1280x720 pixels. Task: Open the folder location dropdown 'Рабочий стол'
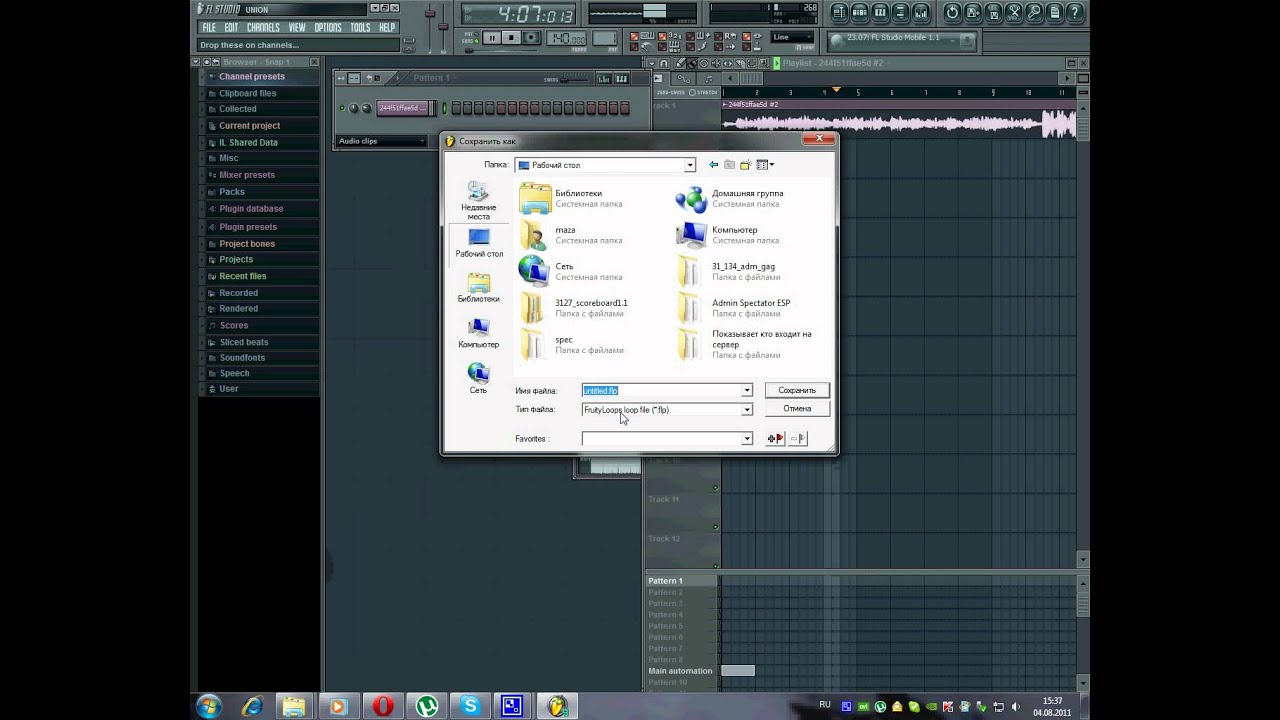point(605,165)
